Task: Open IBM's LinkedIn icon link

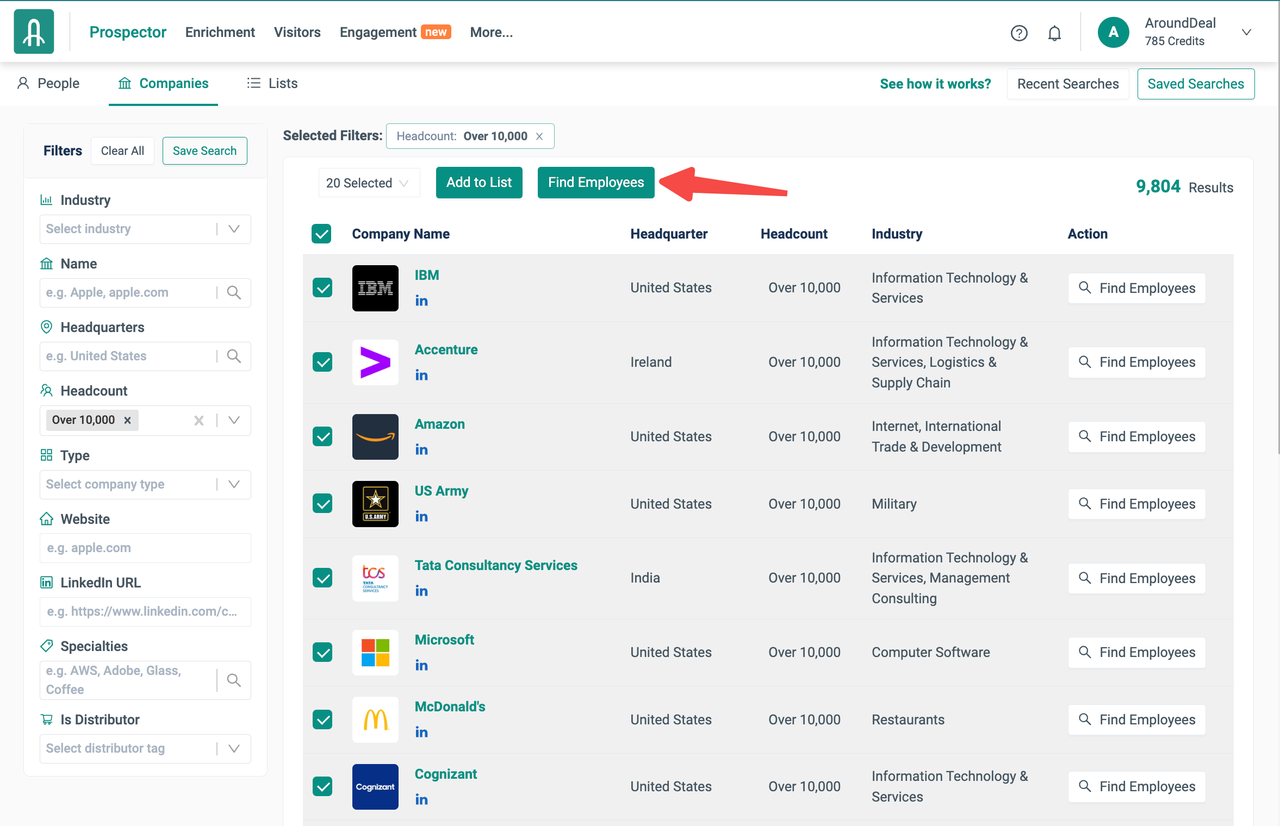Action: (x=422, y=301)
